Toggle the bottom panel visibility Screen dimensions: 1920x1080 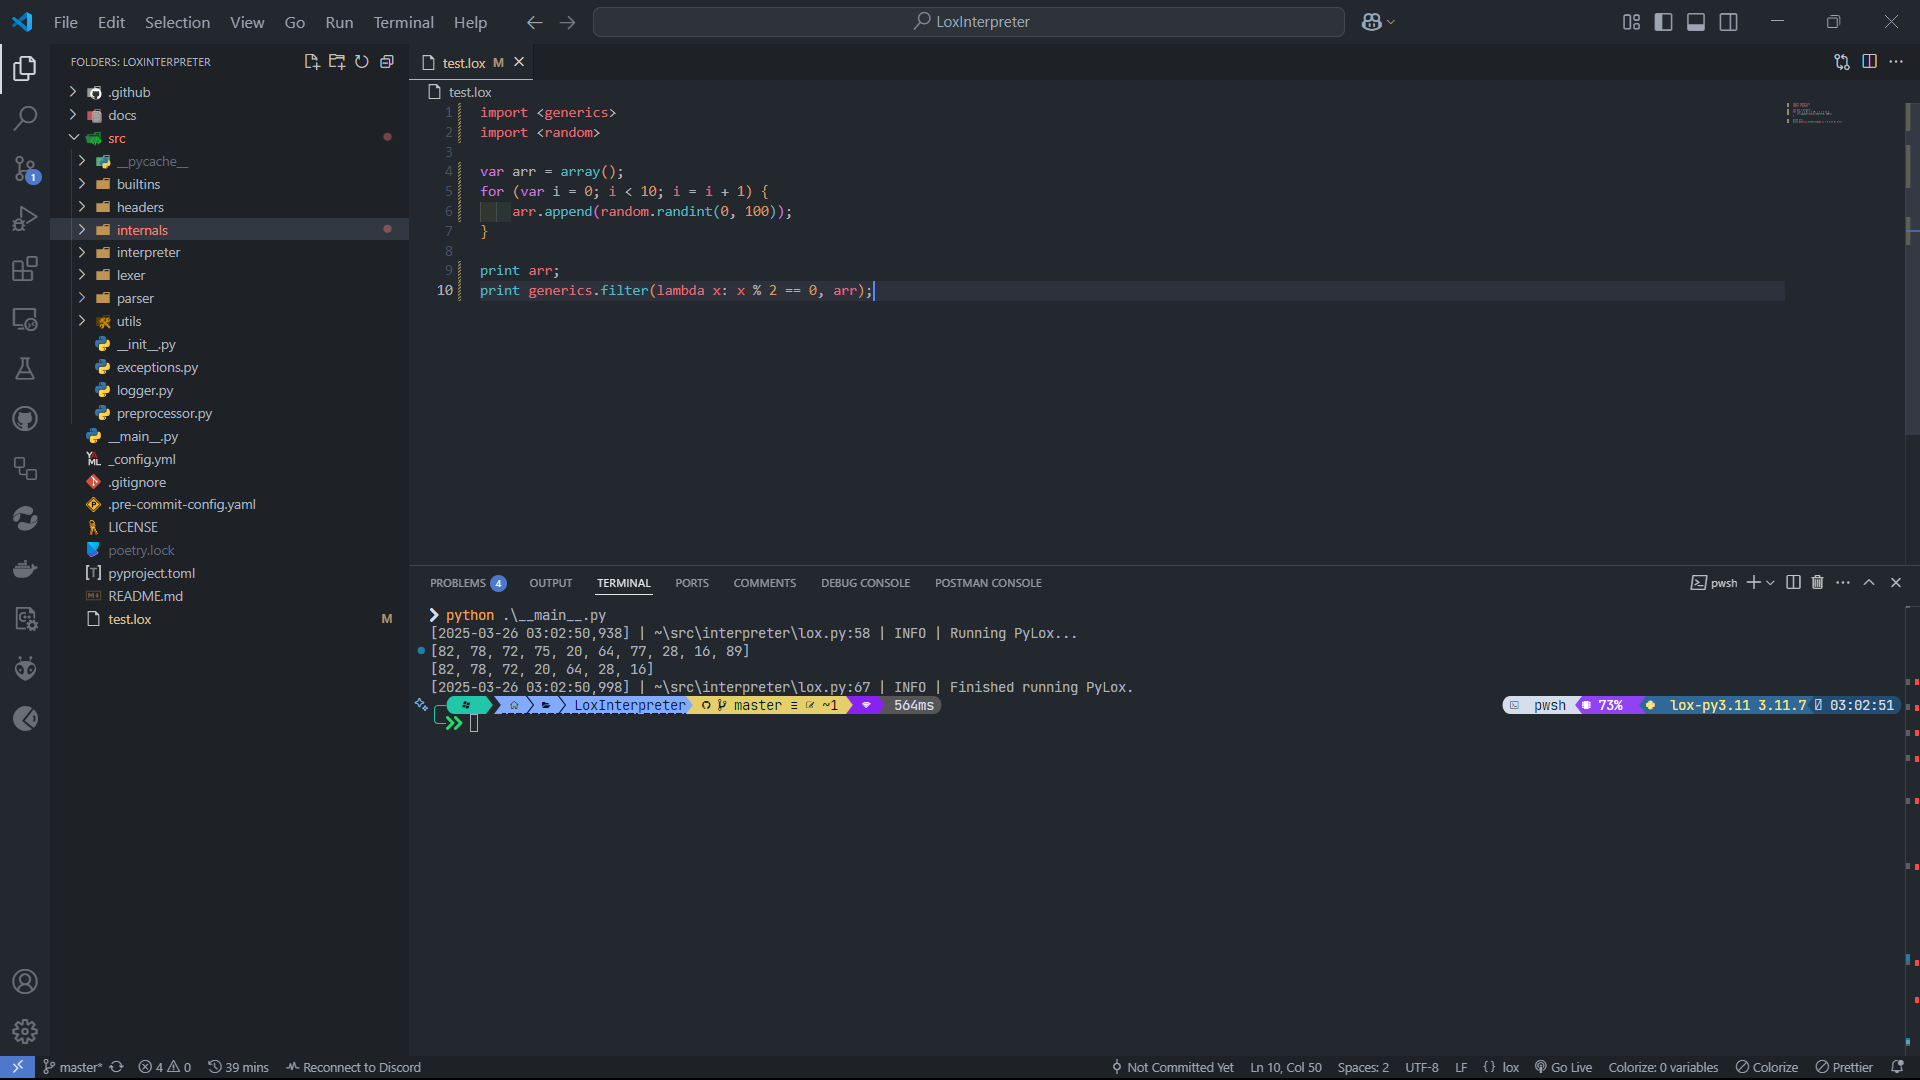click(x=1696, y=22)
